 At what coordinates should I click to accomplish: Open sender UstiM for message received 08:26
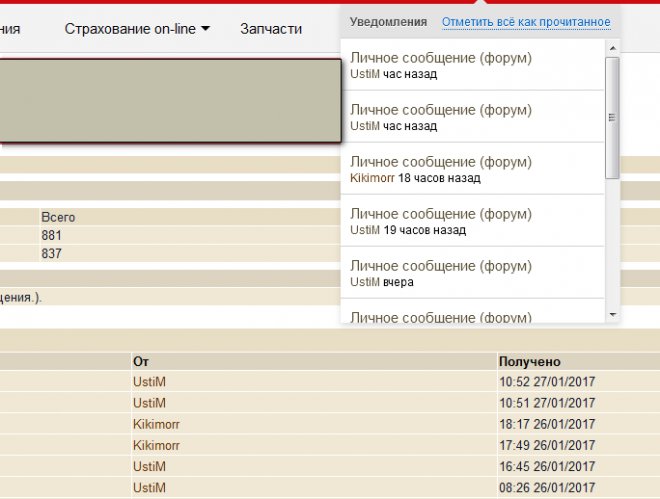pos(148,488)
